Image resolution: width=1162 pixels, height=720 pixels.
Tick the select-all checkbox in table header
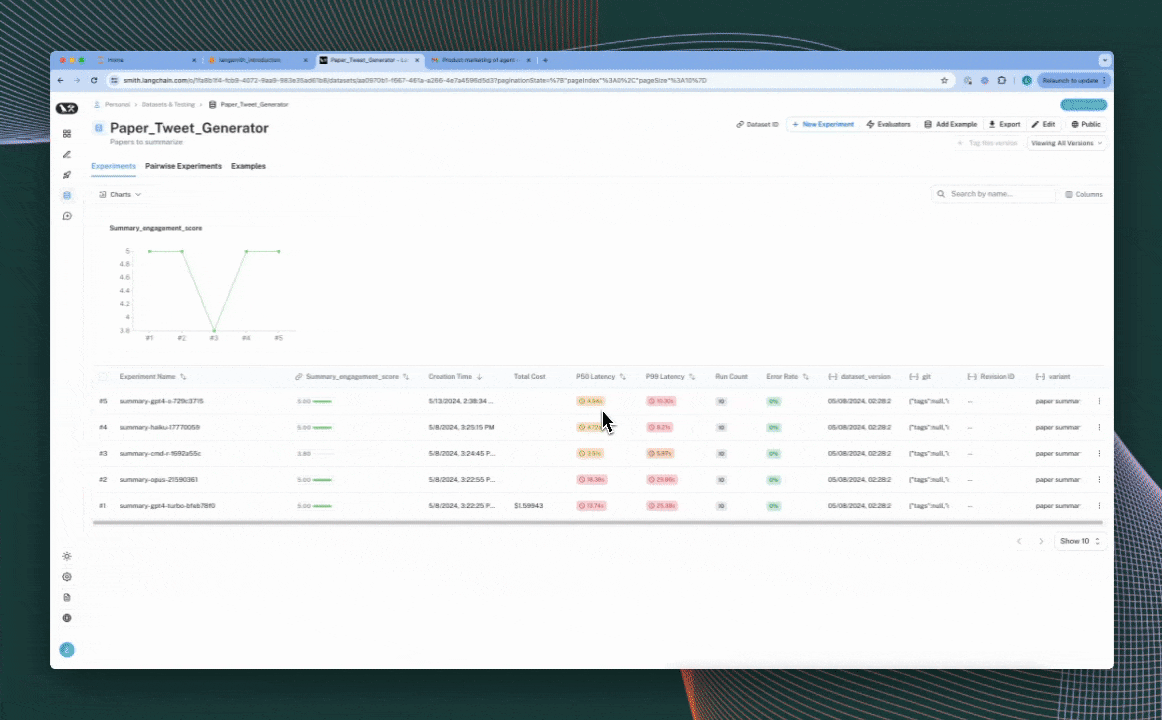[x=103, y=377]
